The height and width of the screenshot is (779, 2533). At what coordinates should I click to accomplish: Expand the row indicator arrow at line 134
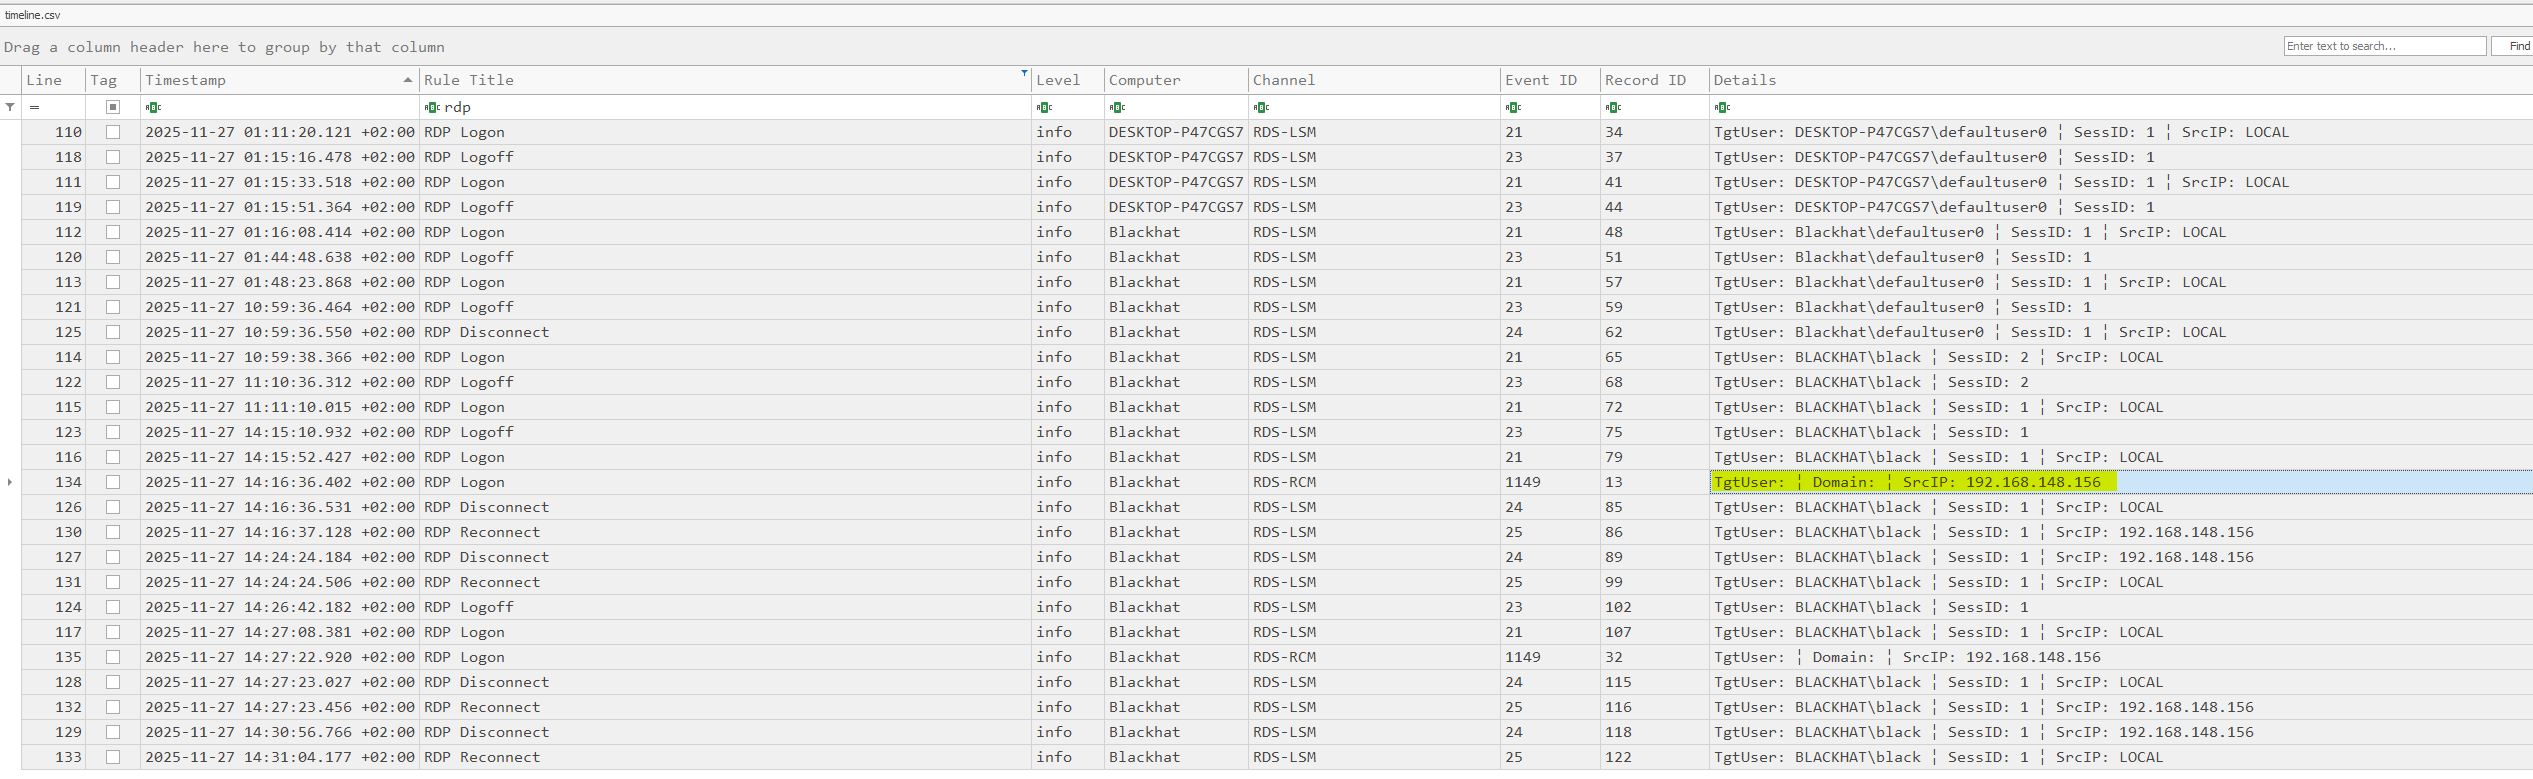10,482
